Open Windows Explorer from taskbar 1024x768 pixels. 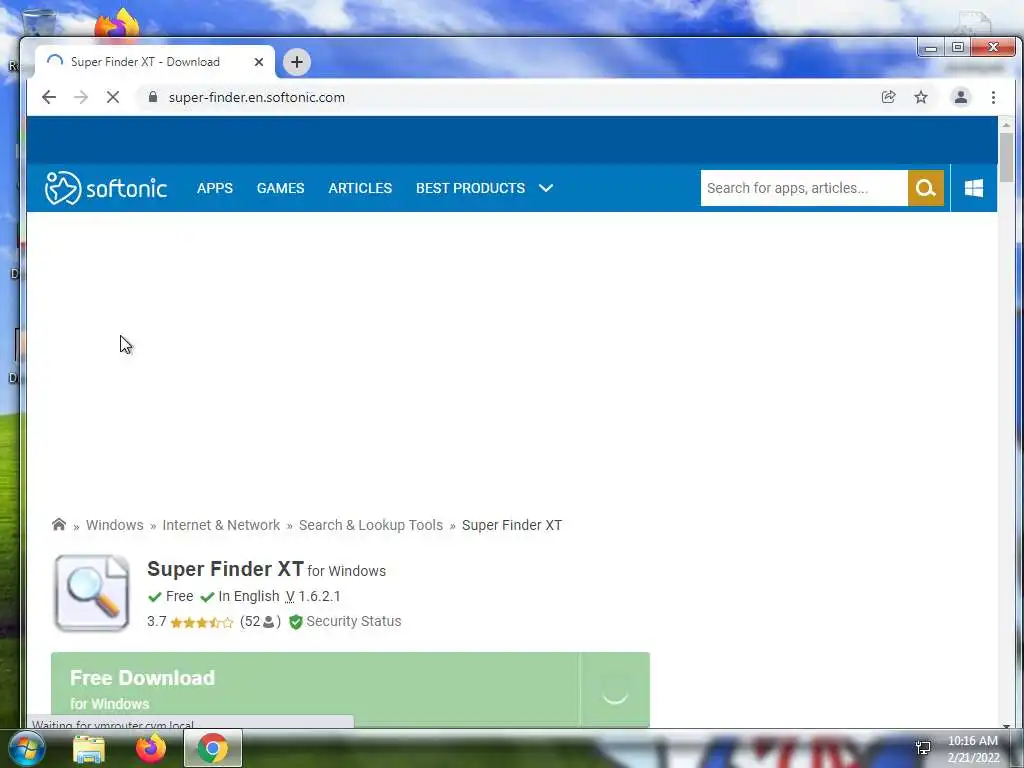coord(89,749)
